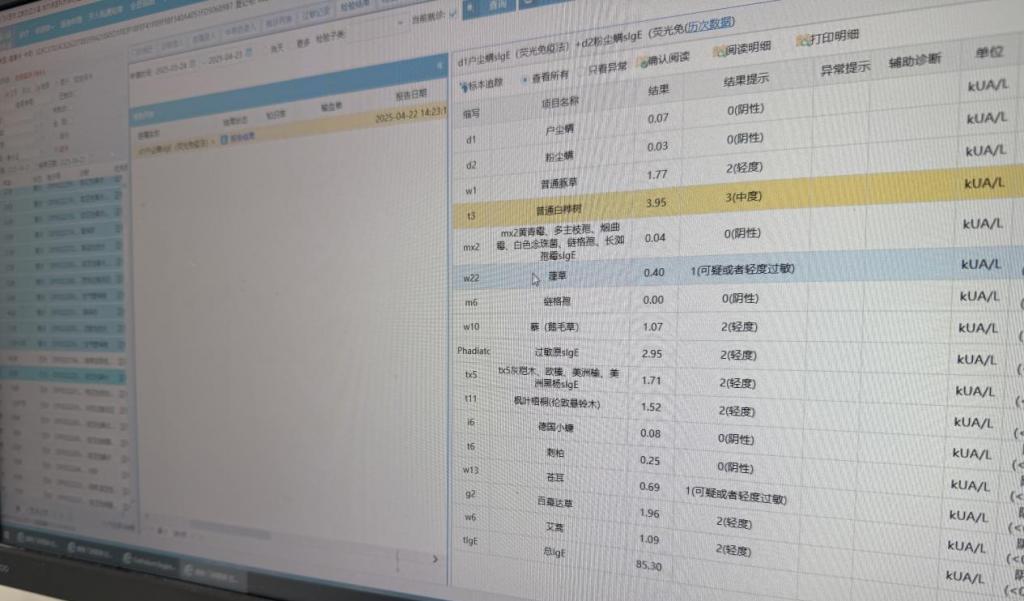Select the 查看所有 radio option
The width and height of the screenshot is (1024, 601).
[x=546, y=76]
